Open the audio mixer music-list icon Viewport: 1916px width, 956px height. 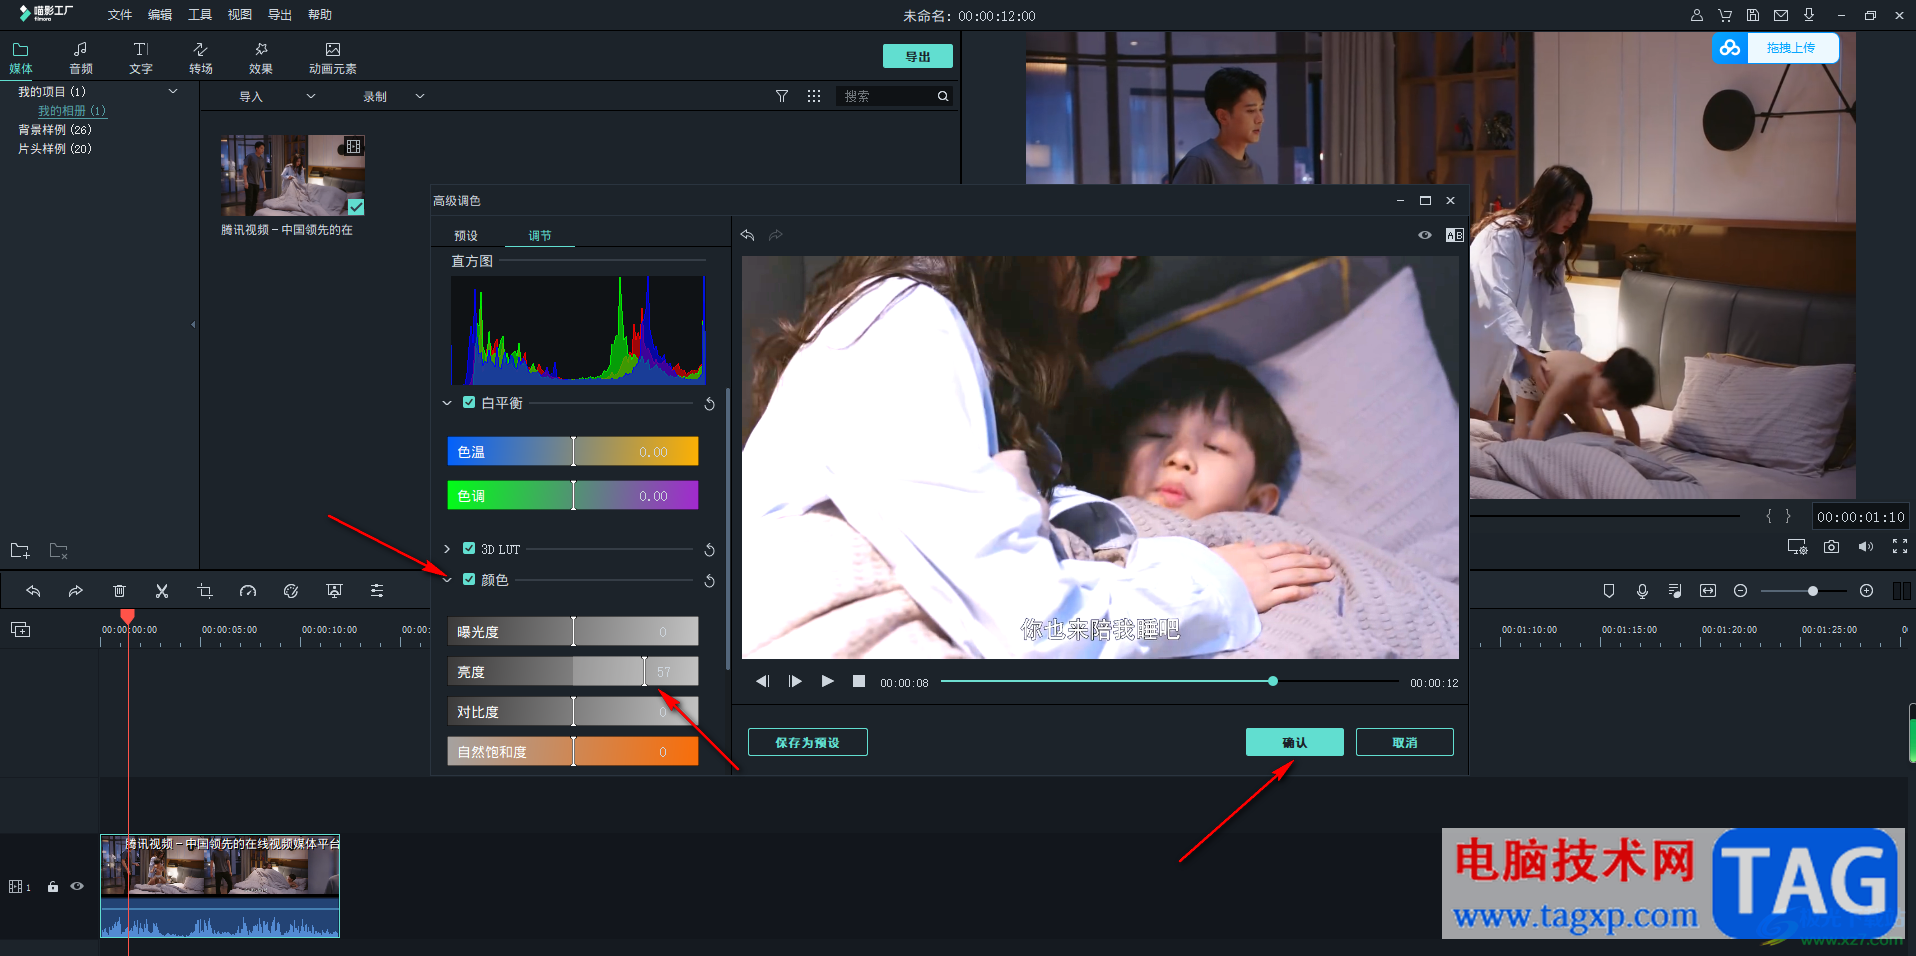1675,591
